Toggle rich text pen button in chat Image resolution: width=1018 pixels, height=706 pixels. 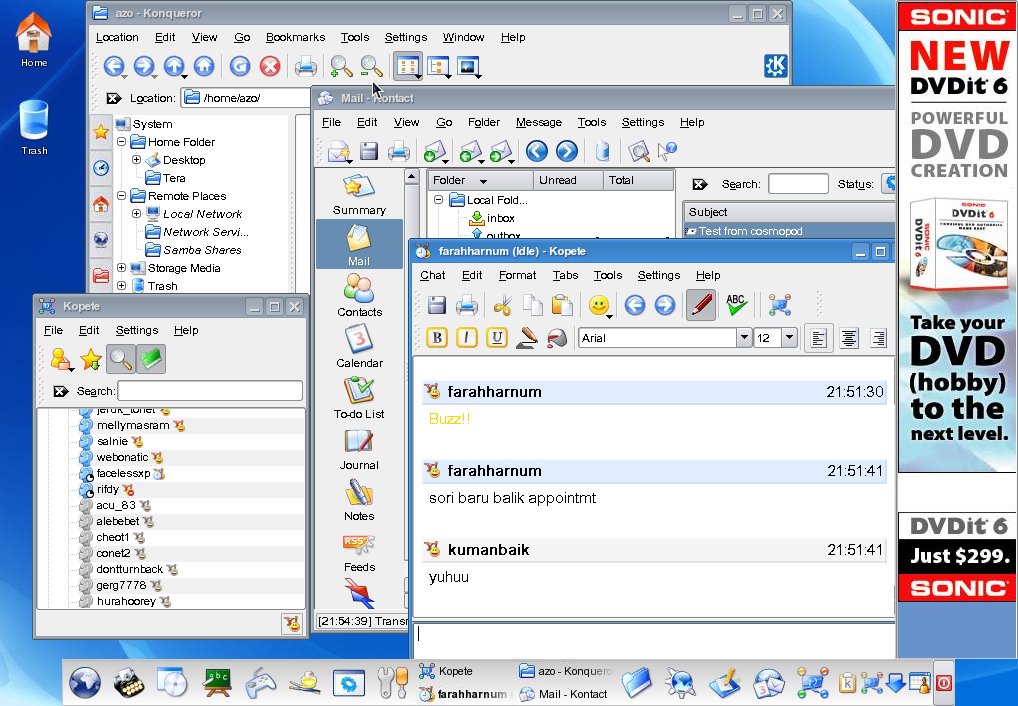click(x=701, y=305)
